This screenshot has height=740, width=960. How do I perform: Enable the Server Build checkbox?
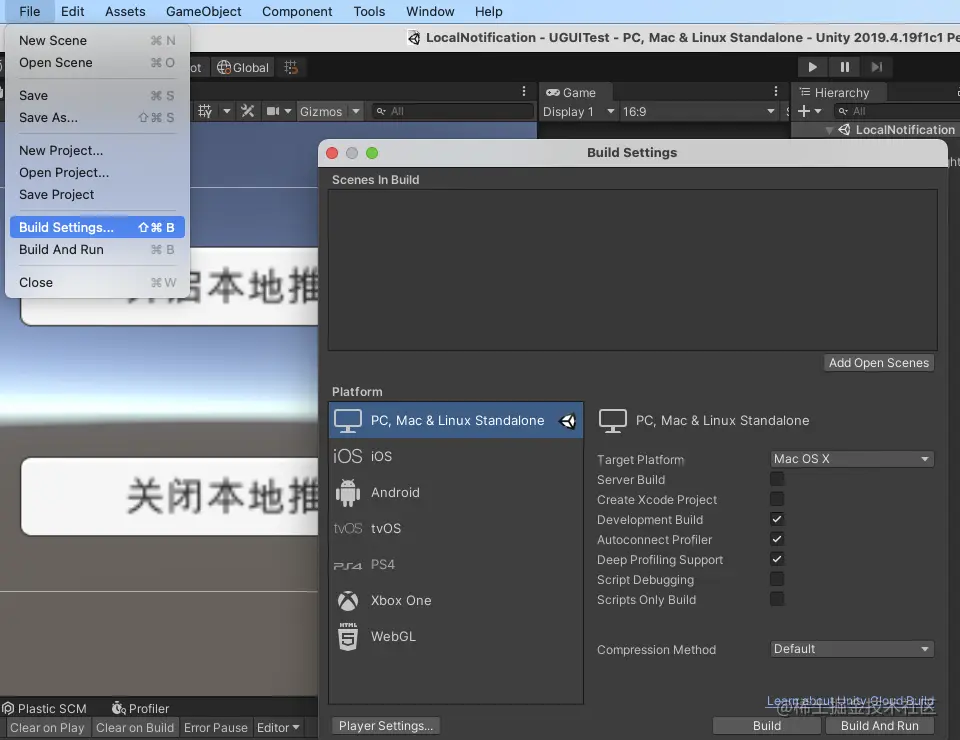tap(777, 479)
